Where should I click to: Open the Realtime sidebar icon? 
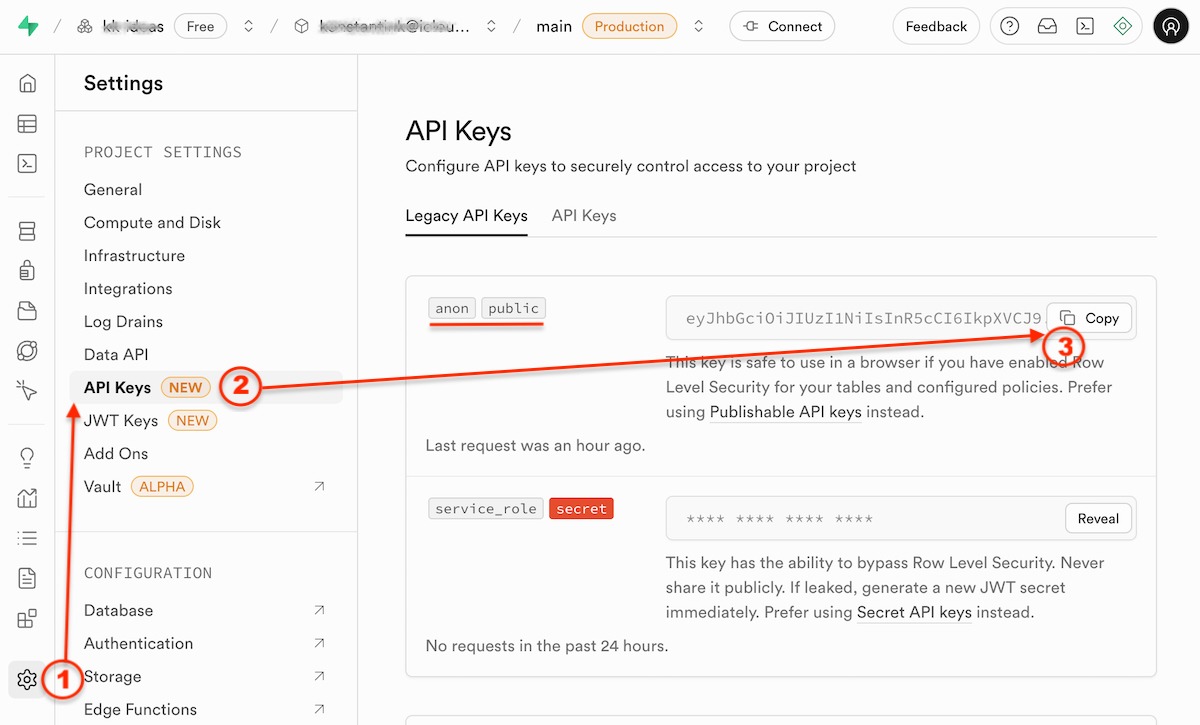click(26, 349)
